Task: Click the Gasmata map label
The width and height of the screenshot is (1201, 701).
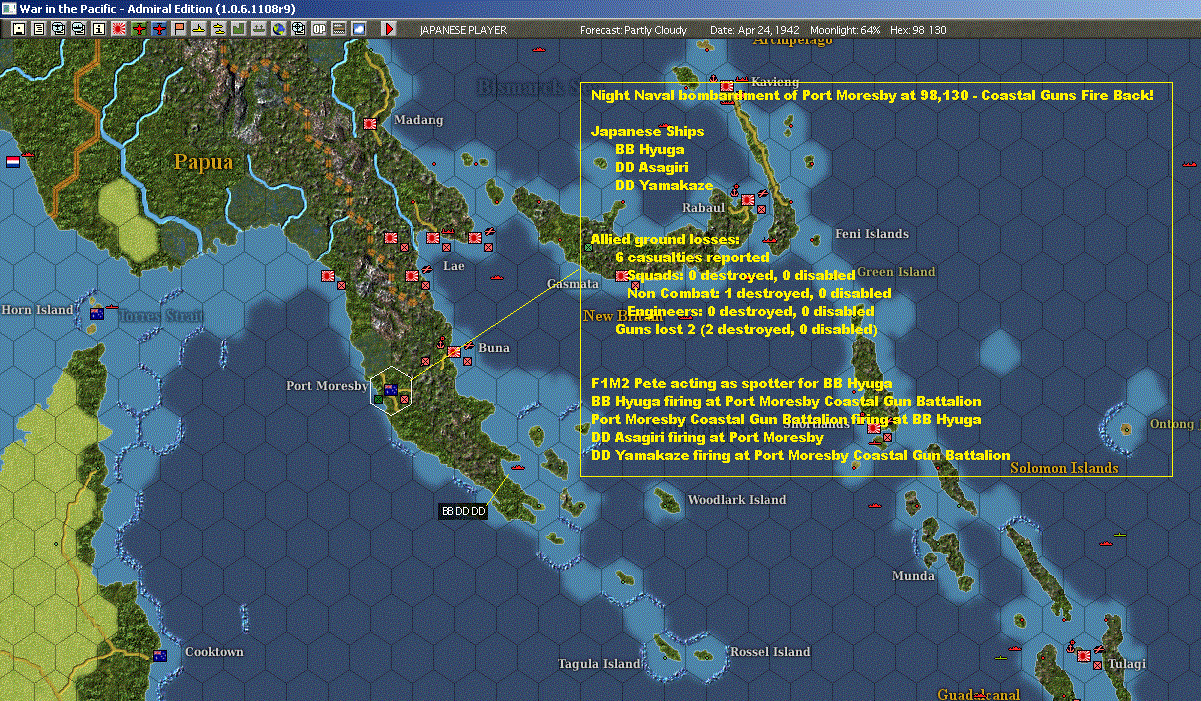Action: point(573,284)
